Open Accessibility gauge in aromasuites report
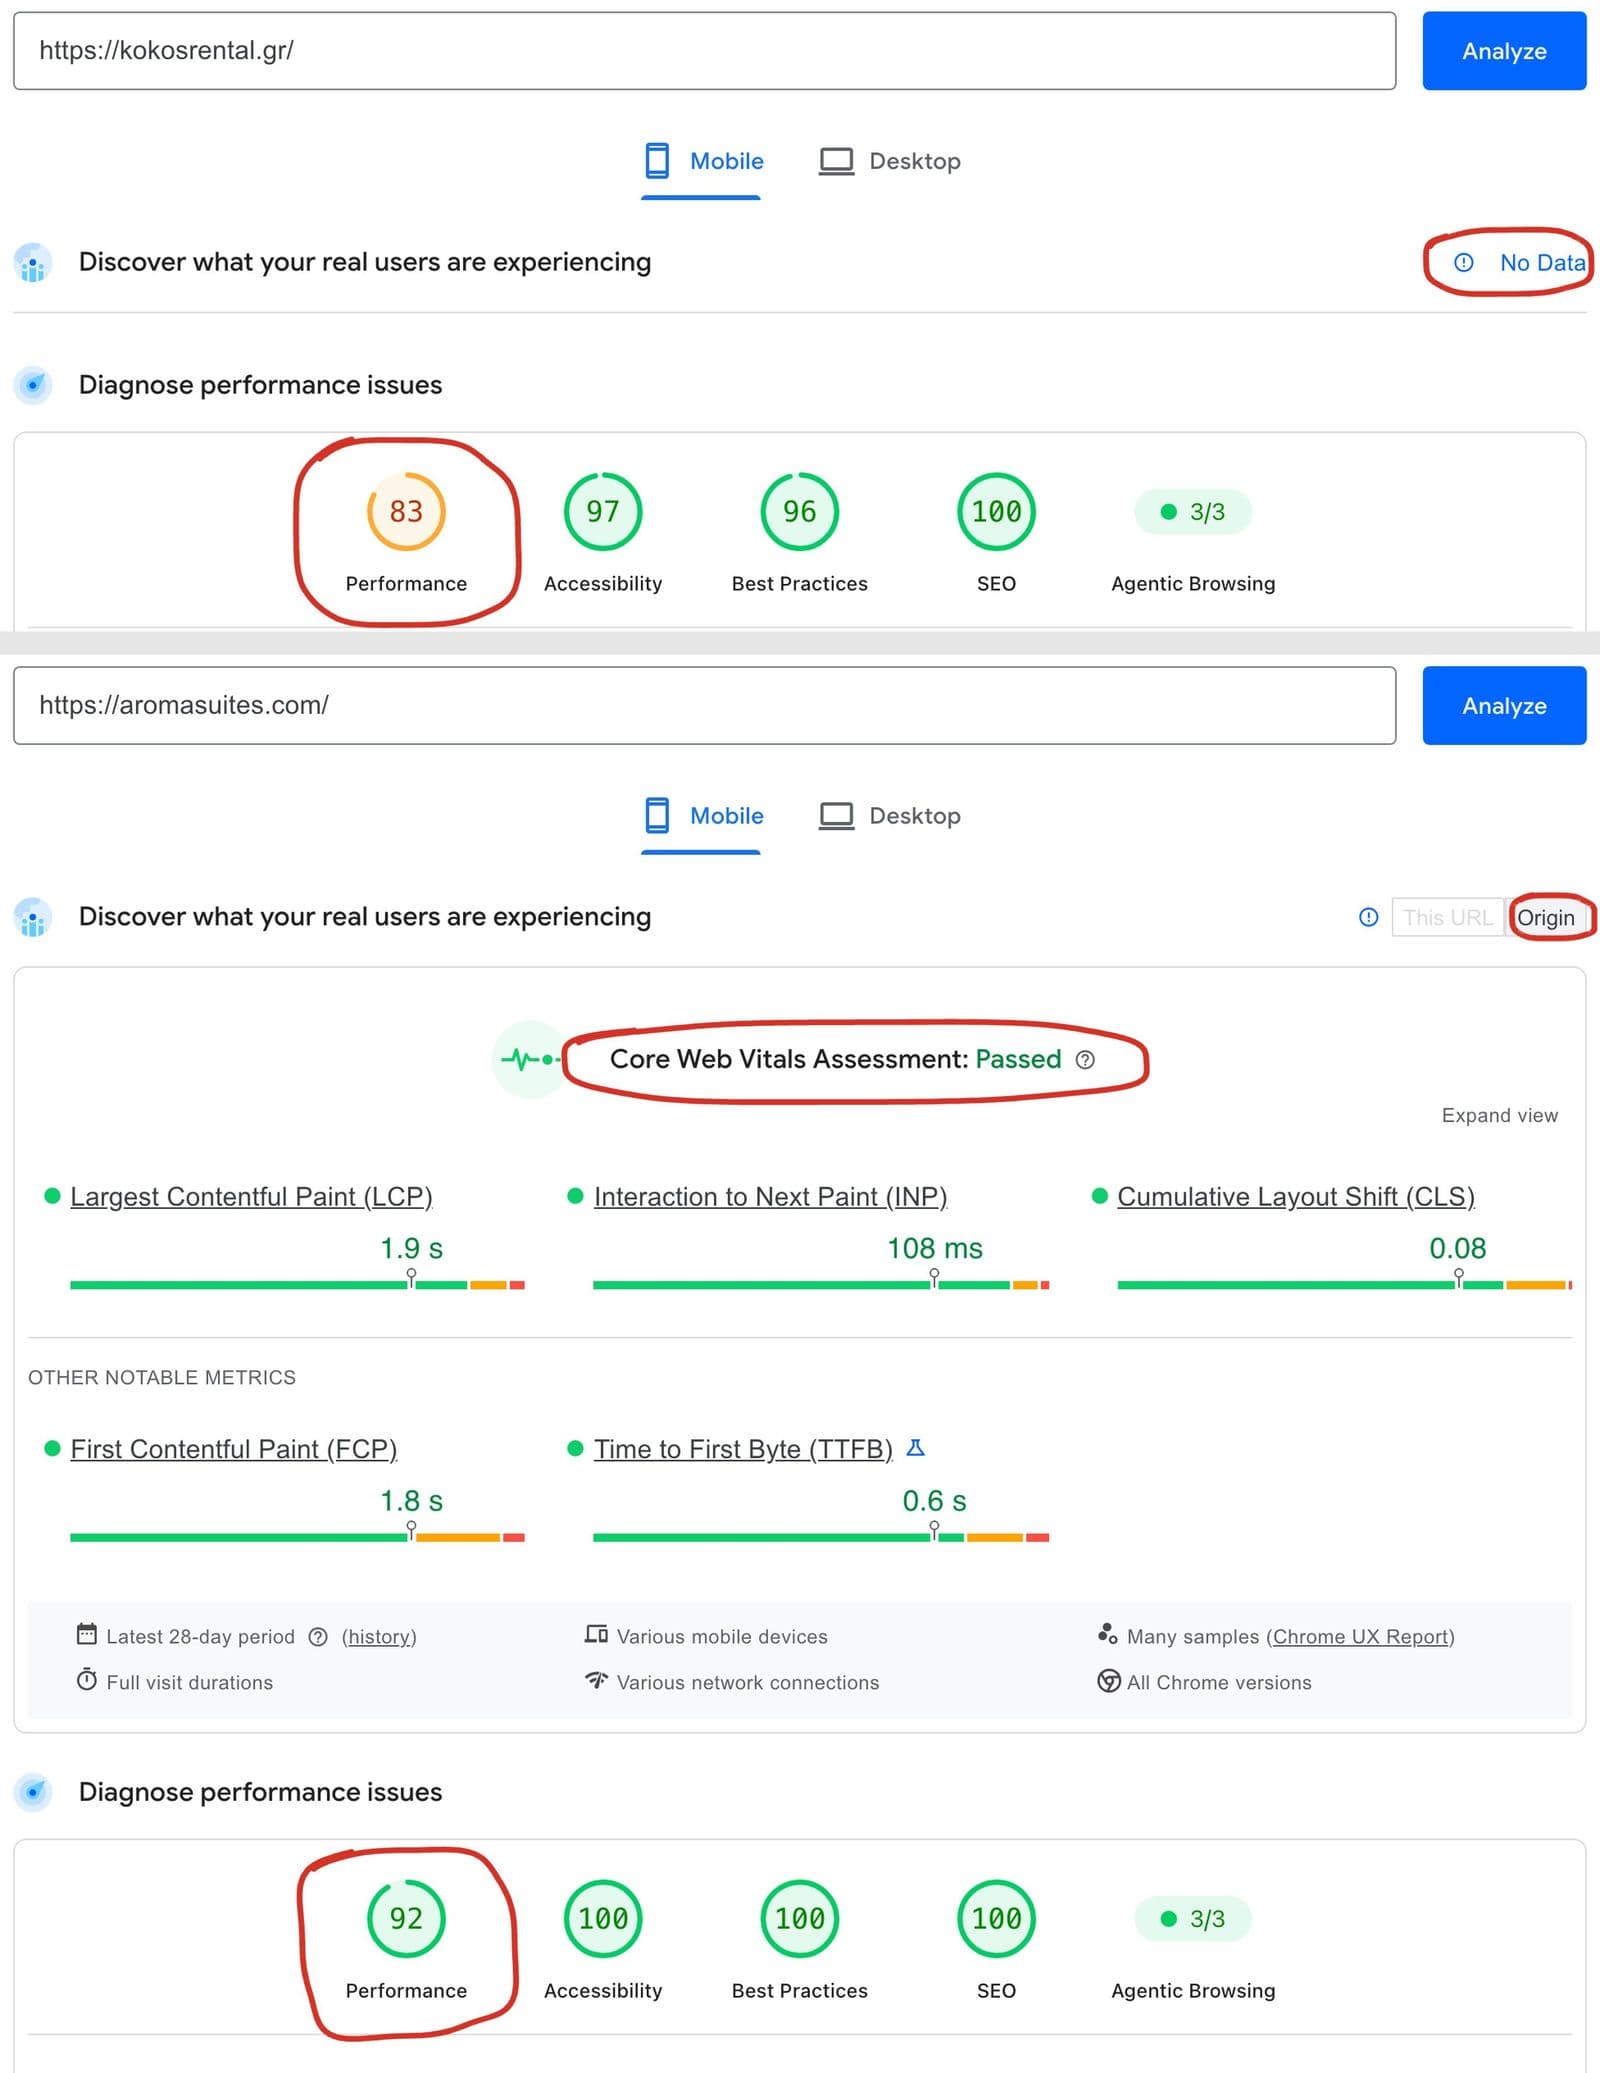Image resolution: width=1600 pixels, height=2073 pixels. (603, 1918)
